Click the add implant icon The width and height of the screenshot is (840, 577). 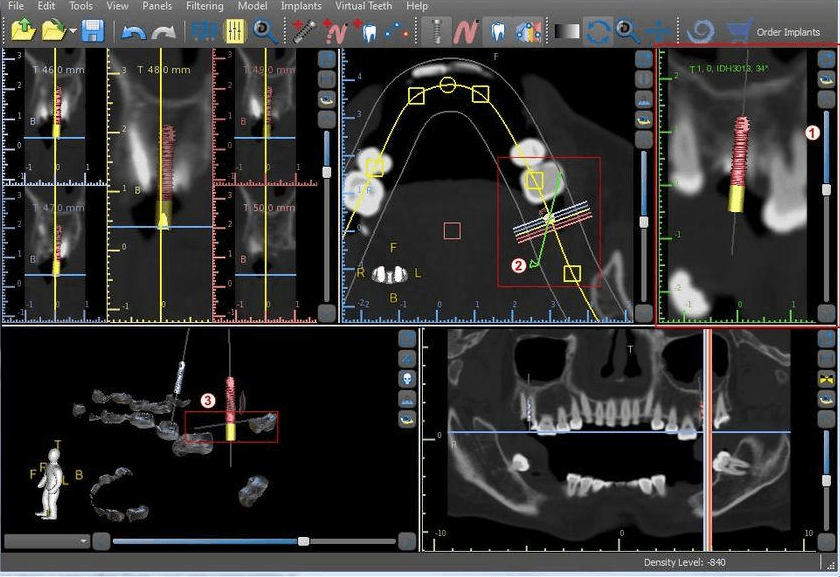click(304, 31)
